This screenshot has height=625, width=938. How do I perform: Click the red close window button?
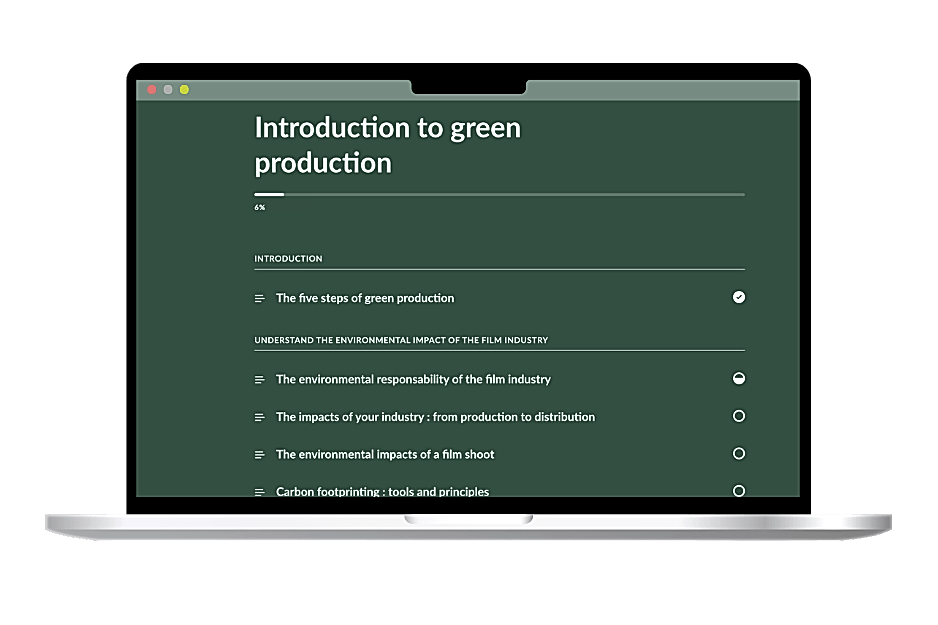152,90
